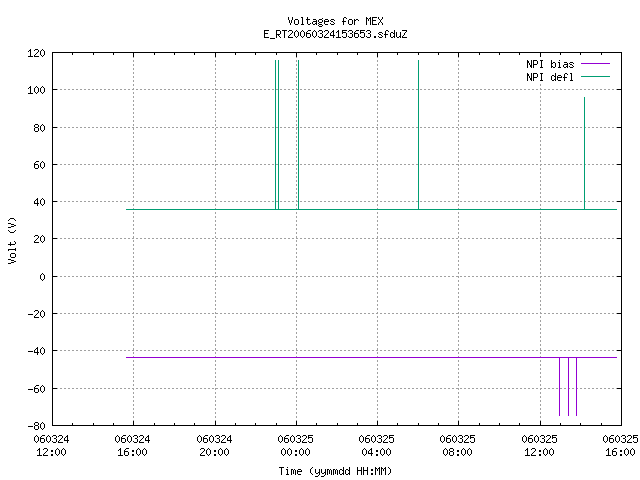The height and width of the screenshot is (480, 640).
Task: Click the x-axis label 060325 16:00
Action: tap(620, 446)
